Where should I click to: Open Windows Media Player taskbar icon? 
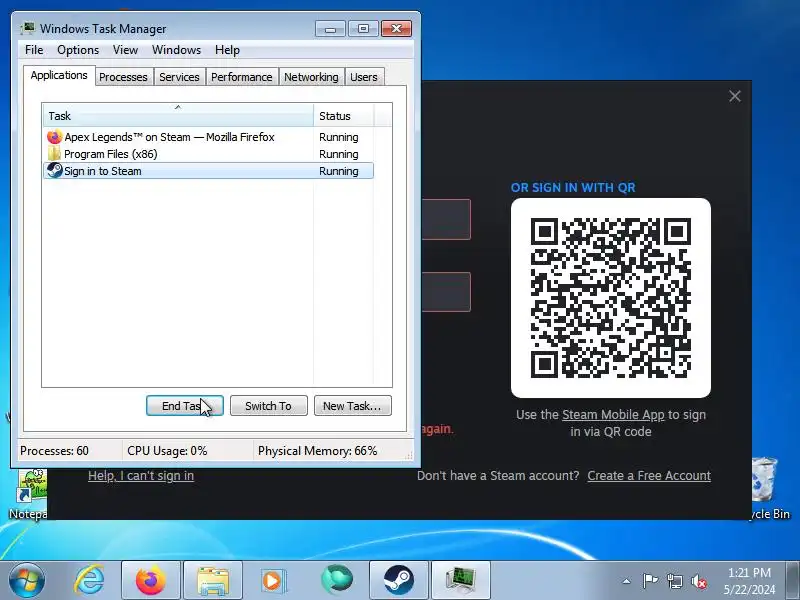coord(273,580)
